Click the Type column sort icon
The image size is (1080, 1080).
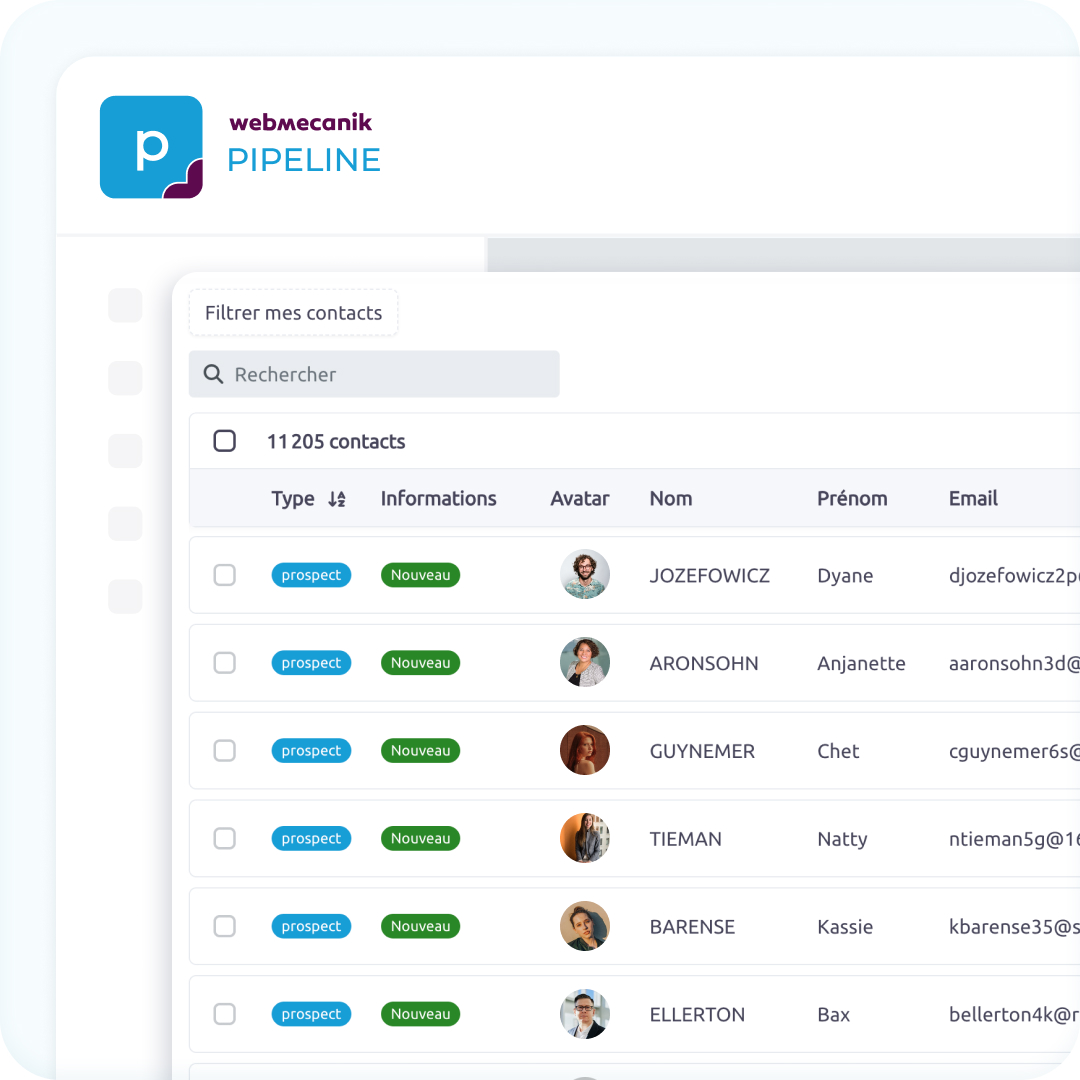point(337,499)
